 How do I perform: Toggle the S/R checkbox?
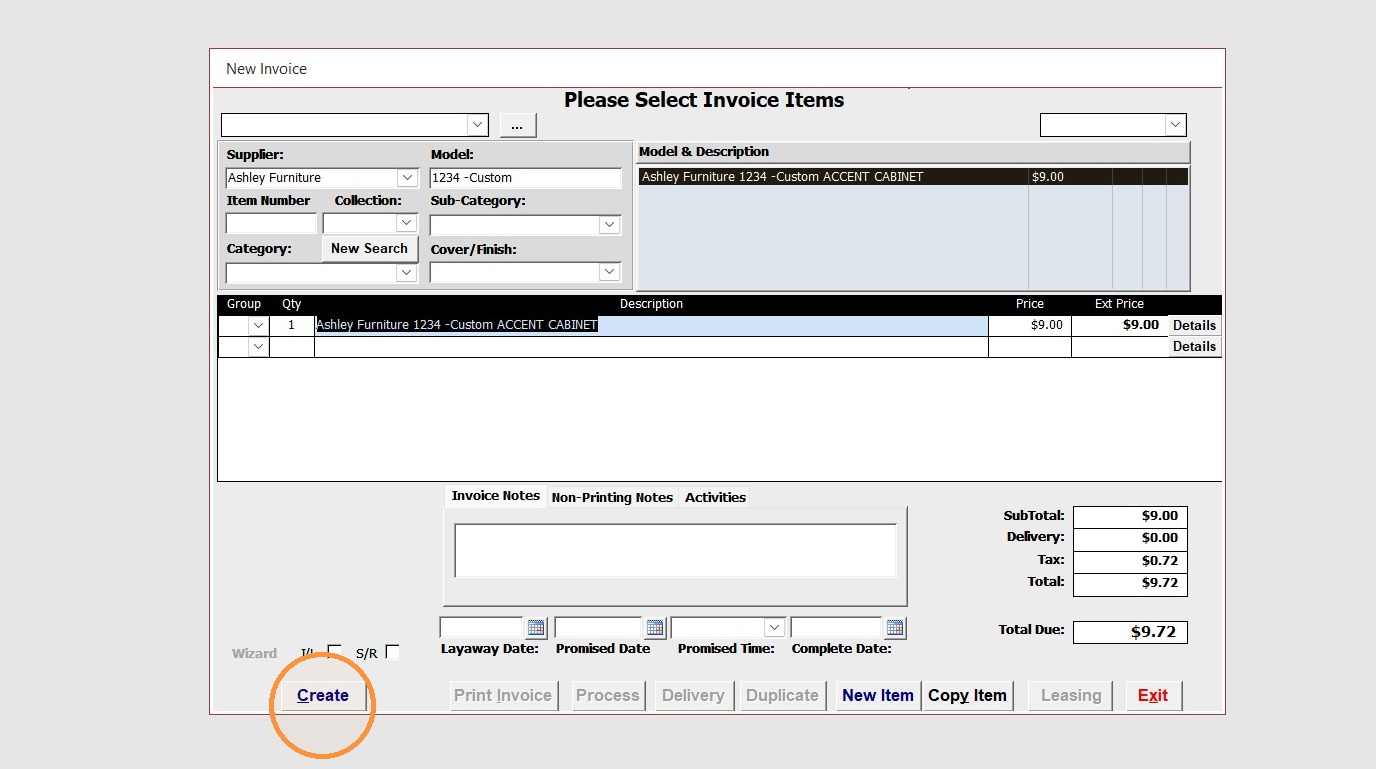392,652
